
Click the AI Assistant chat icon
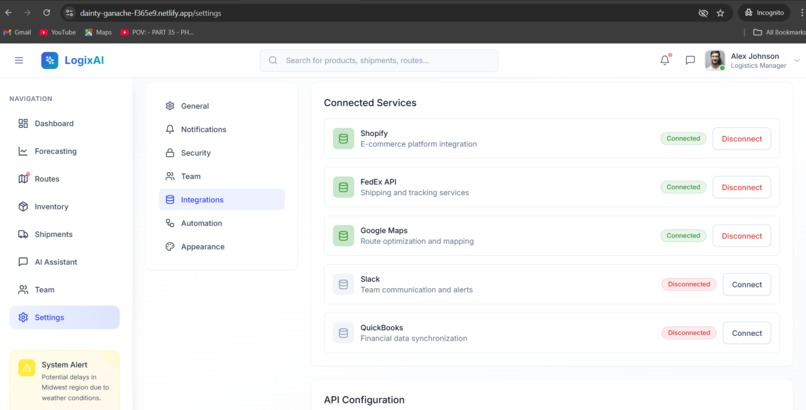[23, 262]
